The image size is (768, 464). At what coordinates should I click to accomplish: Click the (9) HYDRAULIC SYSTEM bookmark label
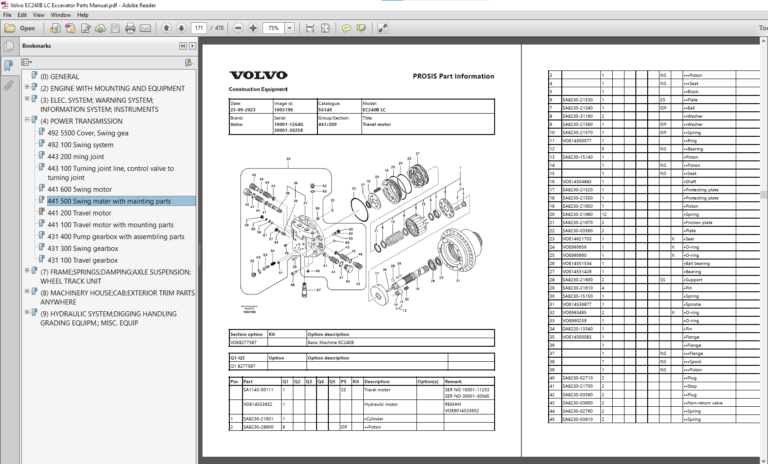pyautogui.click(x=108, y=318)
